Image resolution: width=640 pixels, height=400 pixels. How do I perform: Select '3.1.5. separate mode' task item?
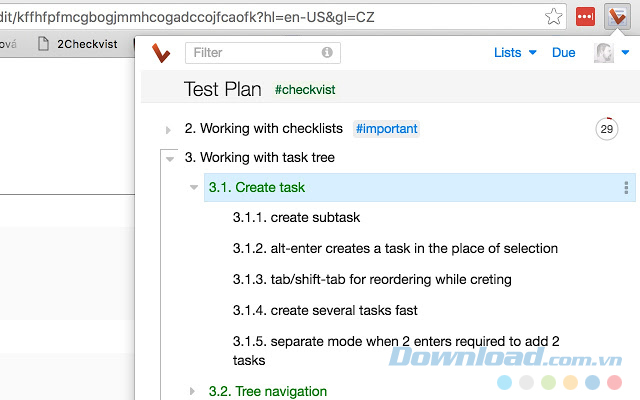point(396,351)
